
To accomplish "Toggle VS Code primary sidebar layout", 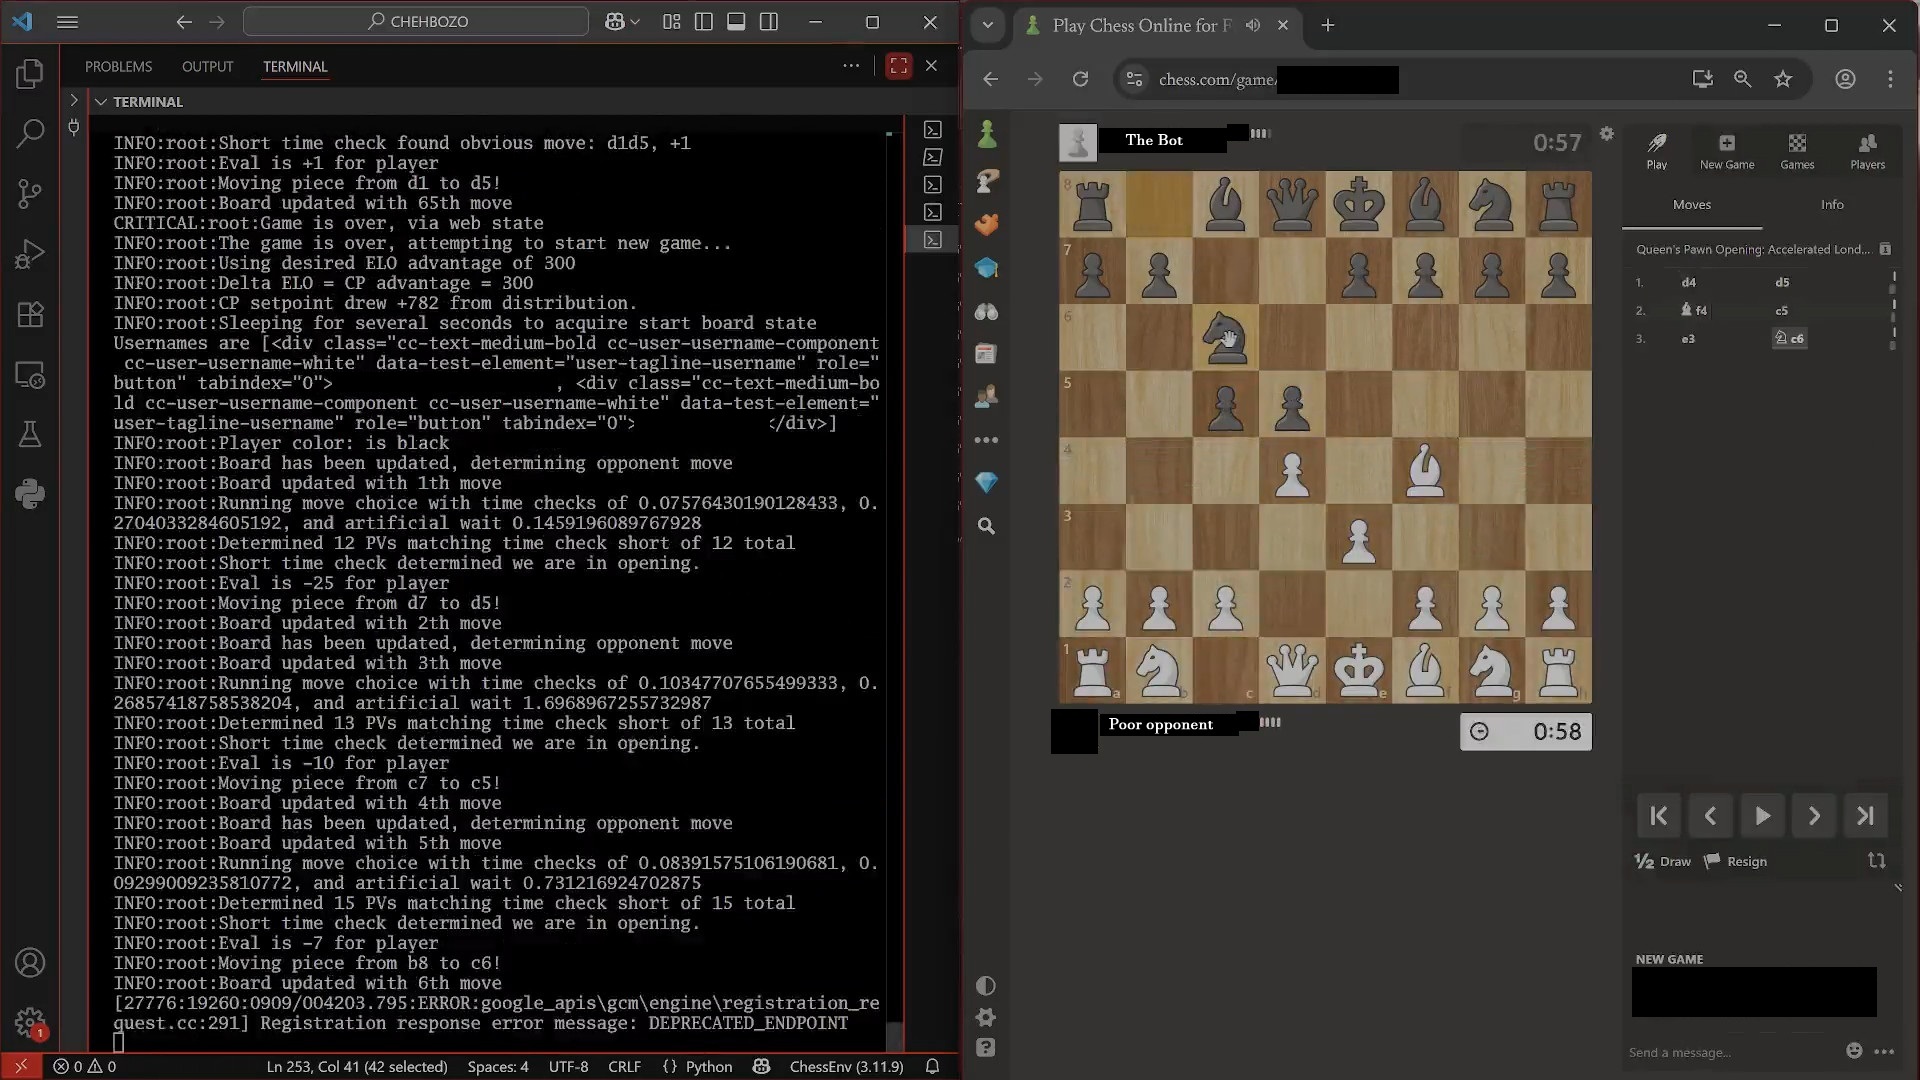I will tap(704, 22).
